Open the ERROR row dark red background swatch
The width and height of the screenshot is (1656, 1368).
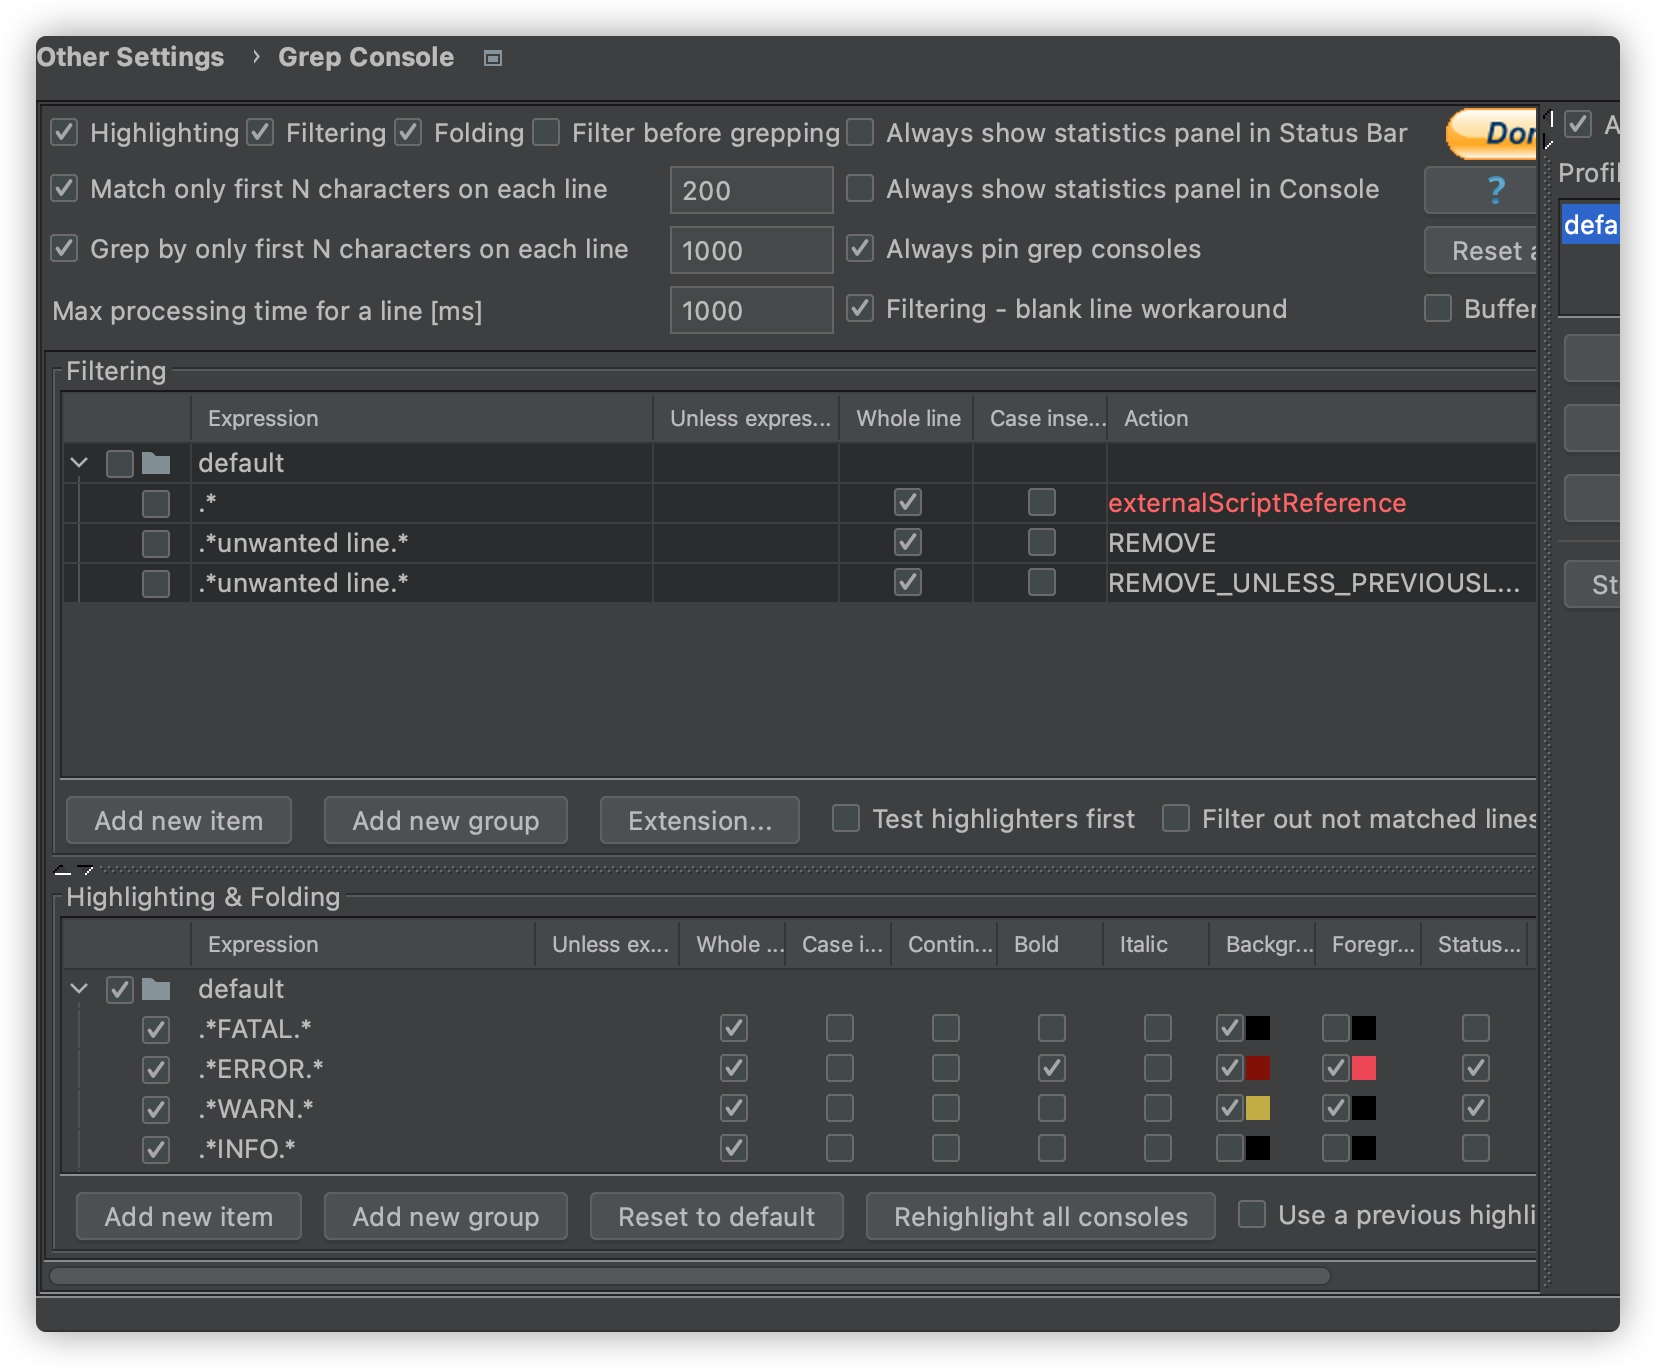click(x=1258, y=1068)
